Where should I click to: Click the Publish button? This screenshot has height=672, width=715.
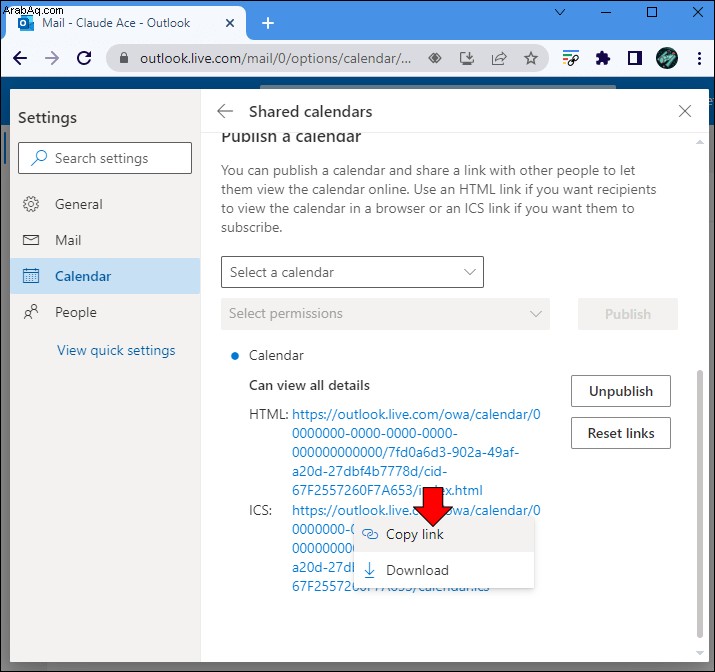tap(627, 314)
